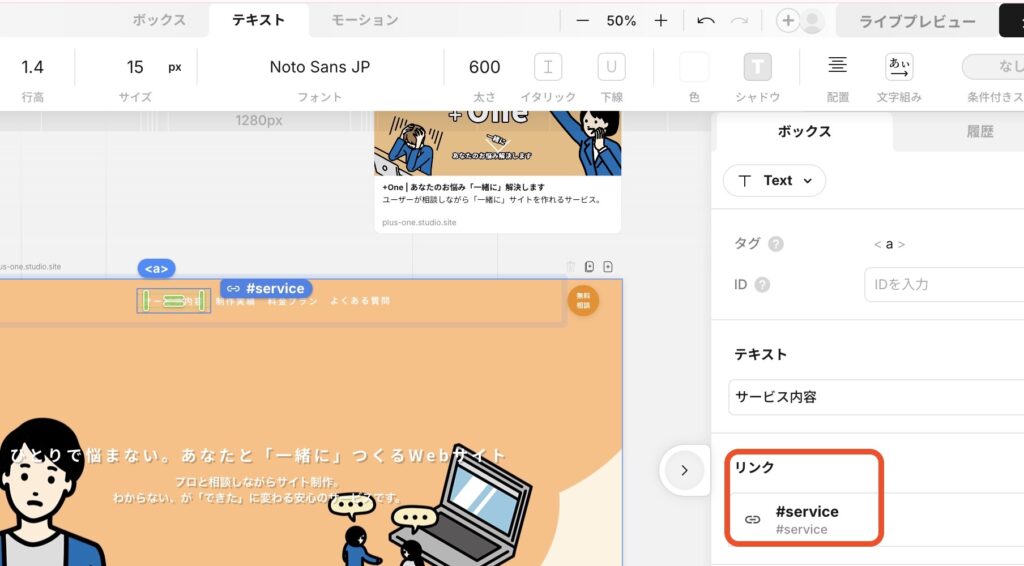Image resolution: width=1024 pixels, height=566 pixels.
Task: Show help for タグ
Action: 776,244
